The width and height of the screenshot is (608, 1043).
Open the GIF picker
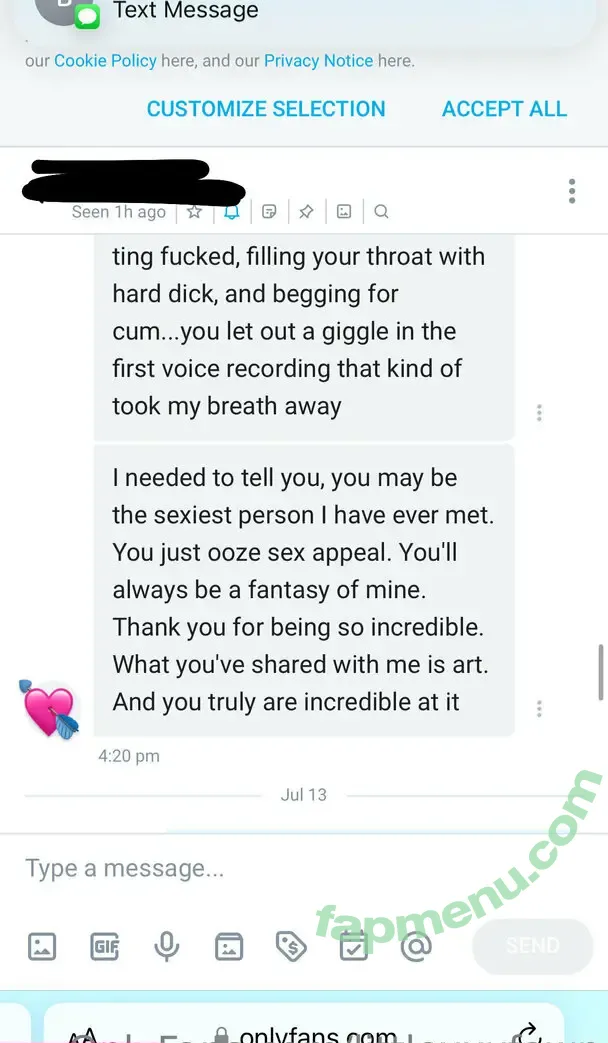point(104,946)
